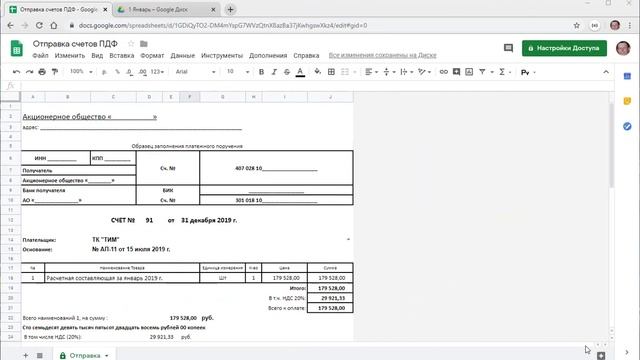Viewport: 640px width, 360px height.
Task: Apply strikethrough formatting
Action: [287, 72]
